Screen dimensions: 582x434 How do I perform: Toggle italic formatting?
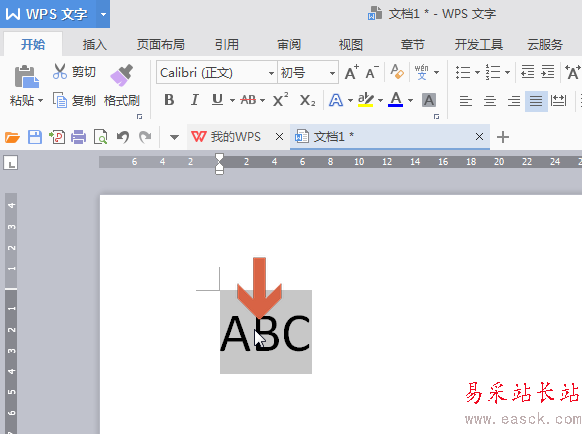[x=194, y=100]
